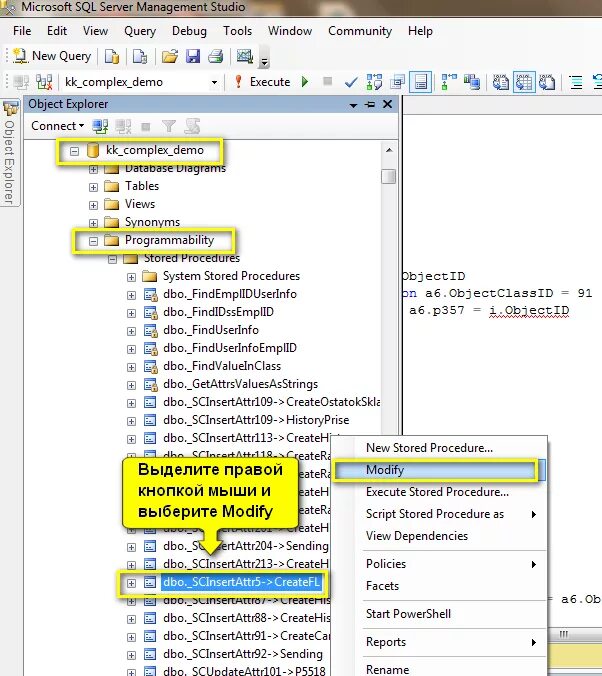Choose View Dependencies menu item
The image size is (602, 676).
(x=417, y=536)
